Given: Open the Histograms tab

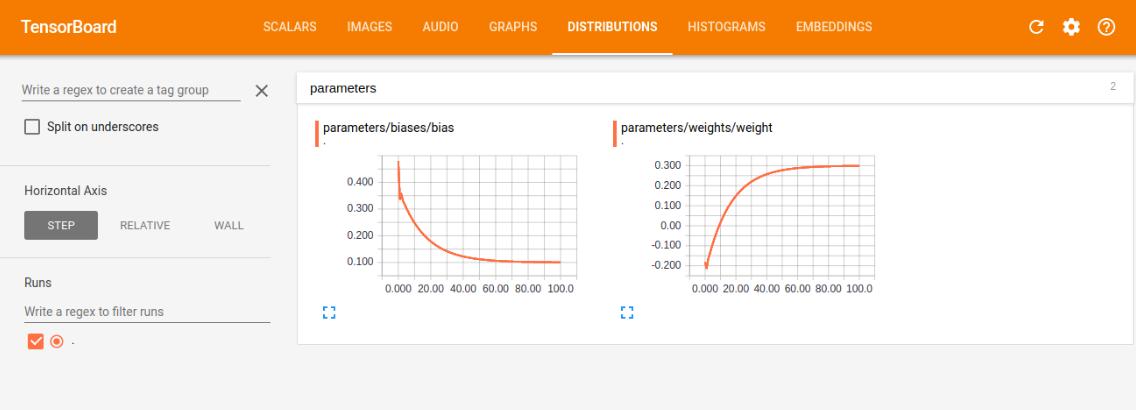Looking at the screenshot, I should 725,26.
